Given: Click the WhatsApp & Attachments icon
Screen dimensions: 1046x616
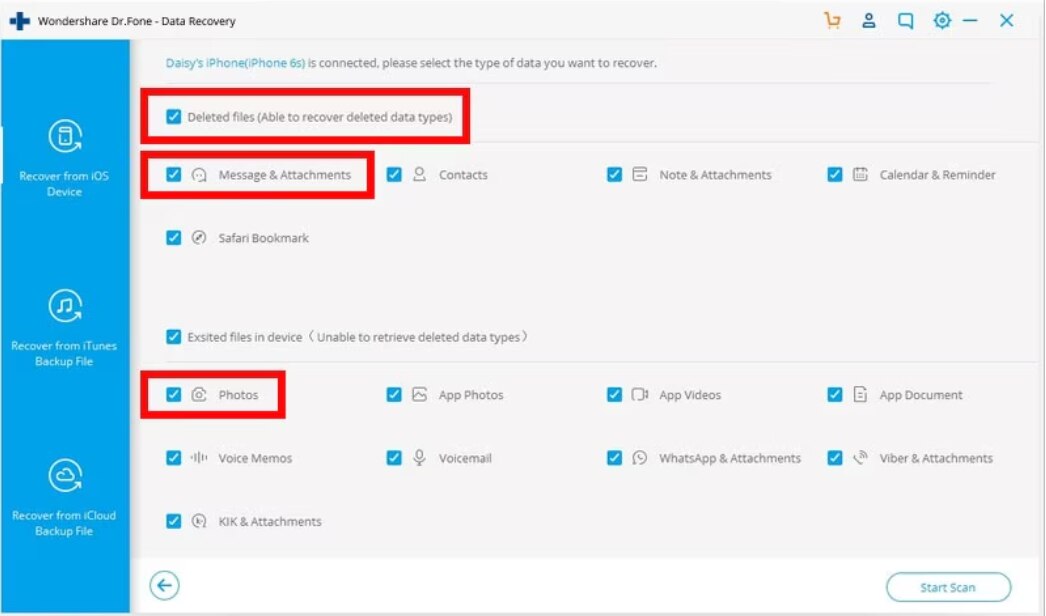Looking at the screenshot, I should pos(640,458).
